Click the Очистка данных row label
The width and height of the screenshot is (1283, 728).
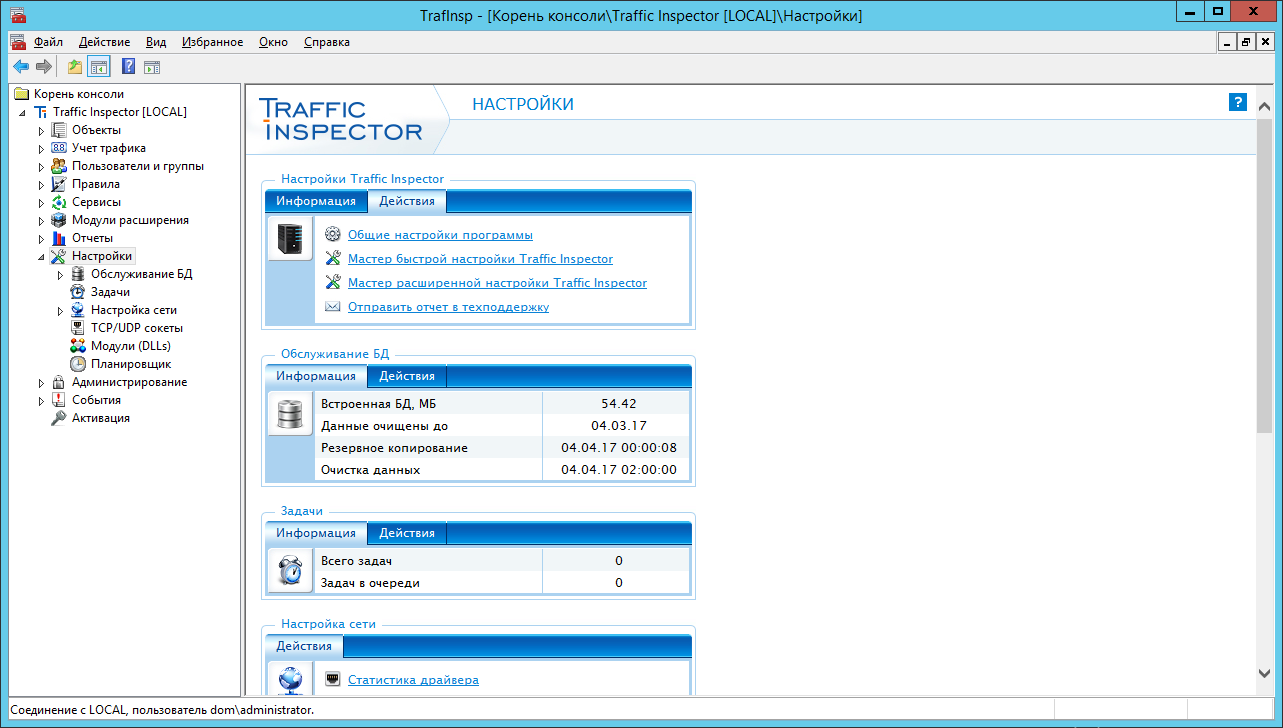tap(370, 470)
